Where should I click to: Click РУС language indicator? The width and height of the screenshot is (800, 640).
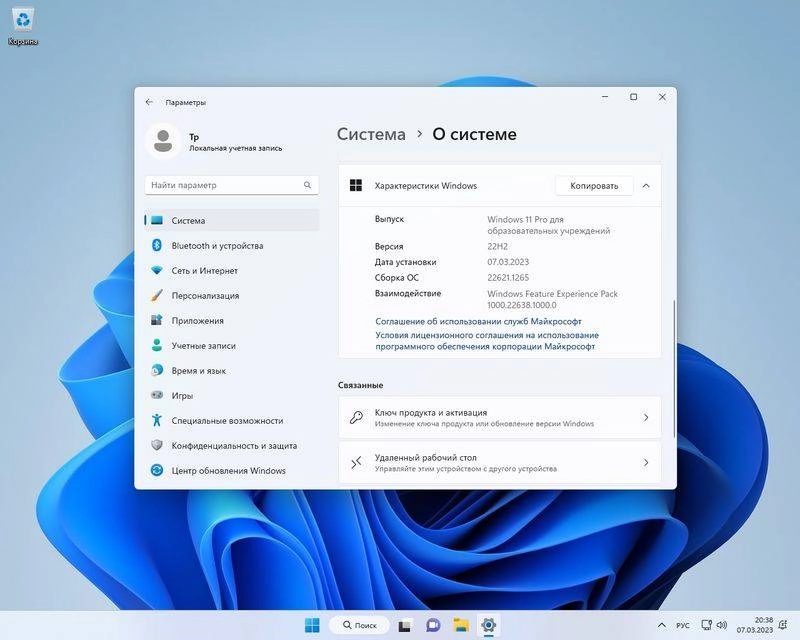pos(683,626)
